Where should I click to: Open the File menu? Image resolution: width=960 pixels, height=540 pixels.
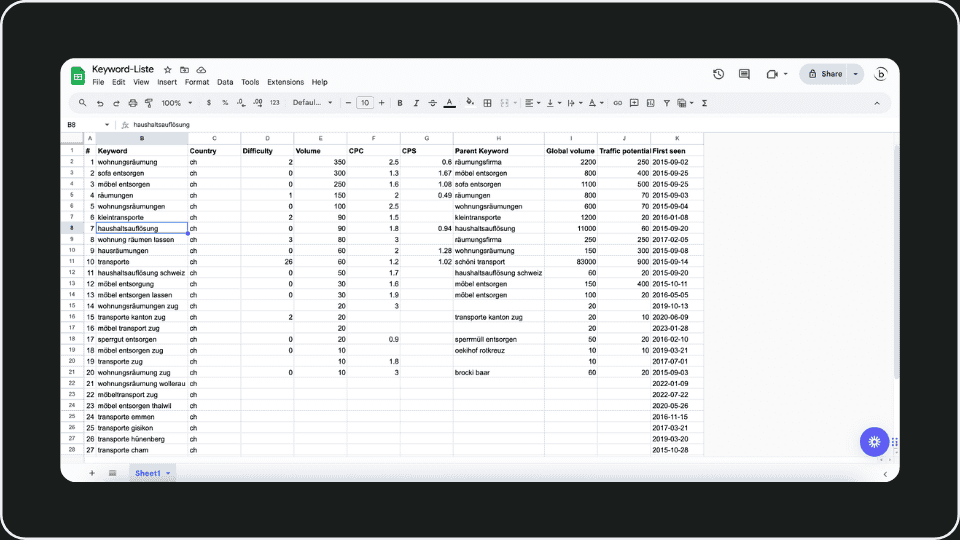coord(98,82)
